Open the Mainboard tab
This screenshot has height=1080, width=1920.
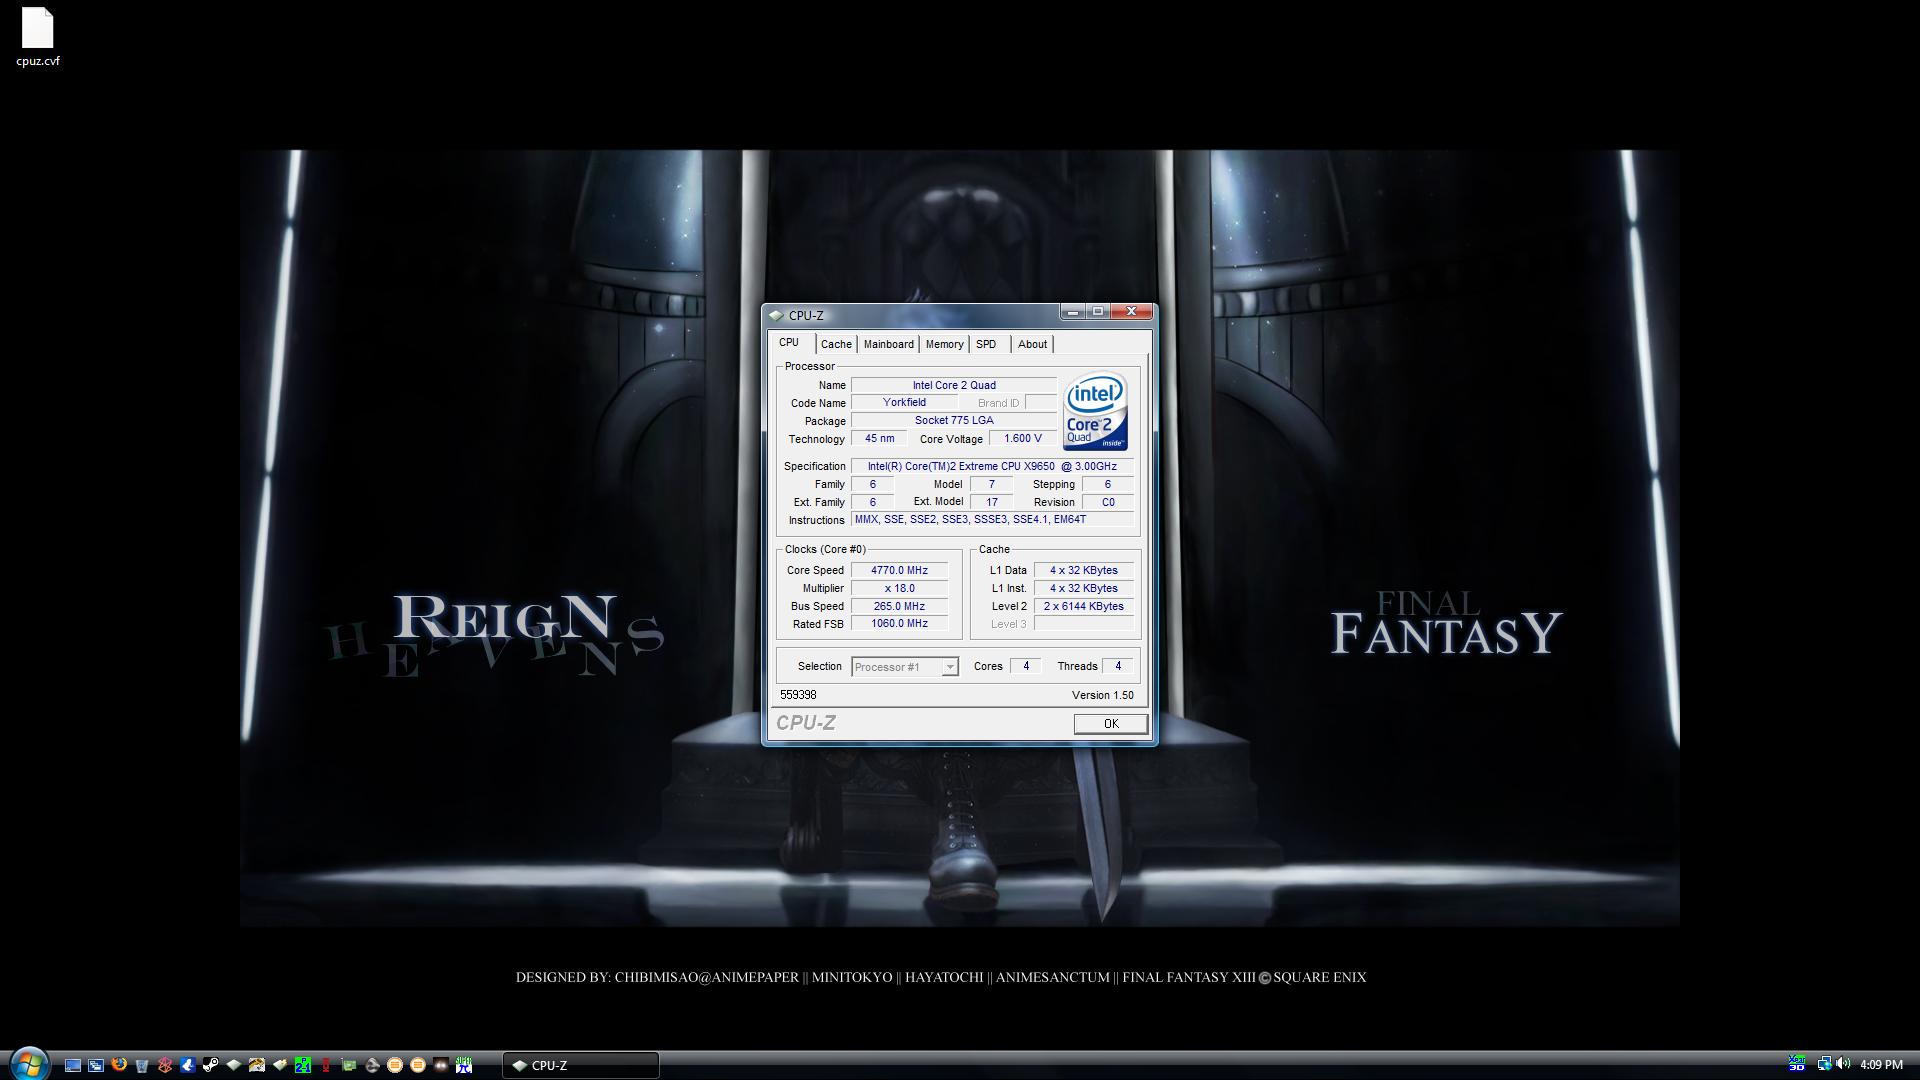888,344
